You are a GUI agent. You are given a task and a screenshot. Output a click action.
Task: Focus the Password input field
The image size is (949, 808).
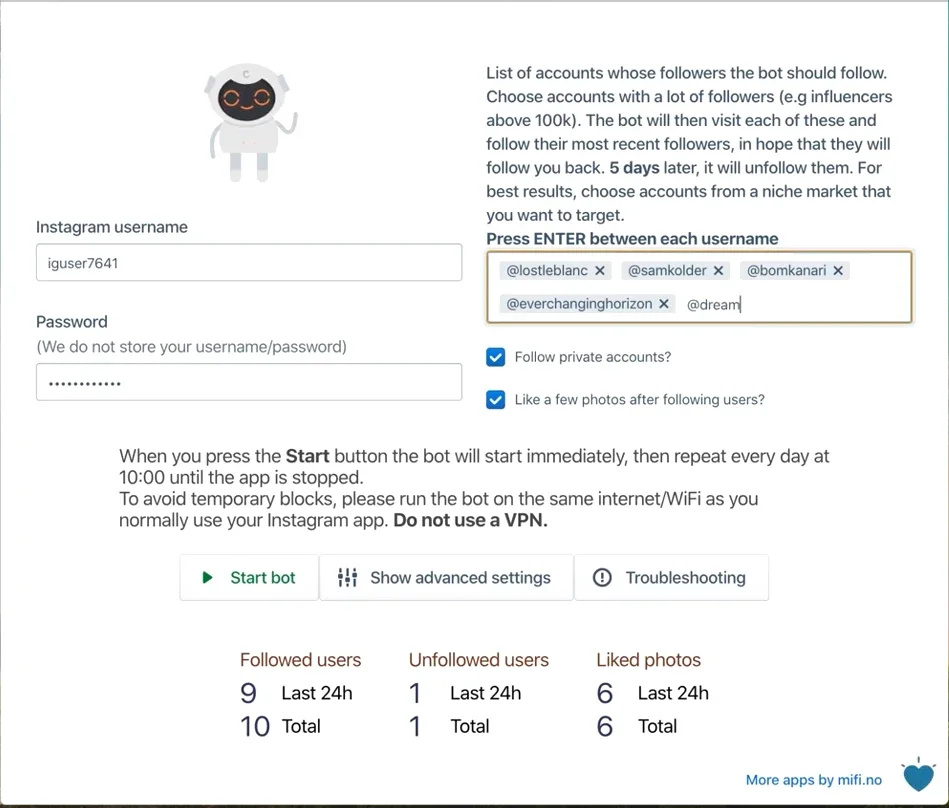249,382
